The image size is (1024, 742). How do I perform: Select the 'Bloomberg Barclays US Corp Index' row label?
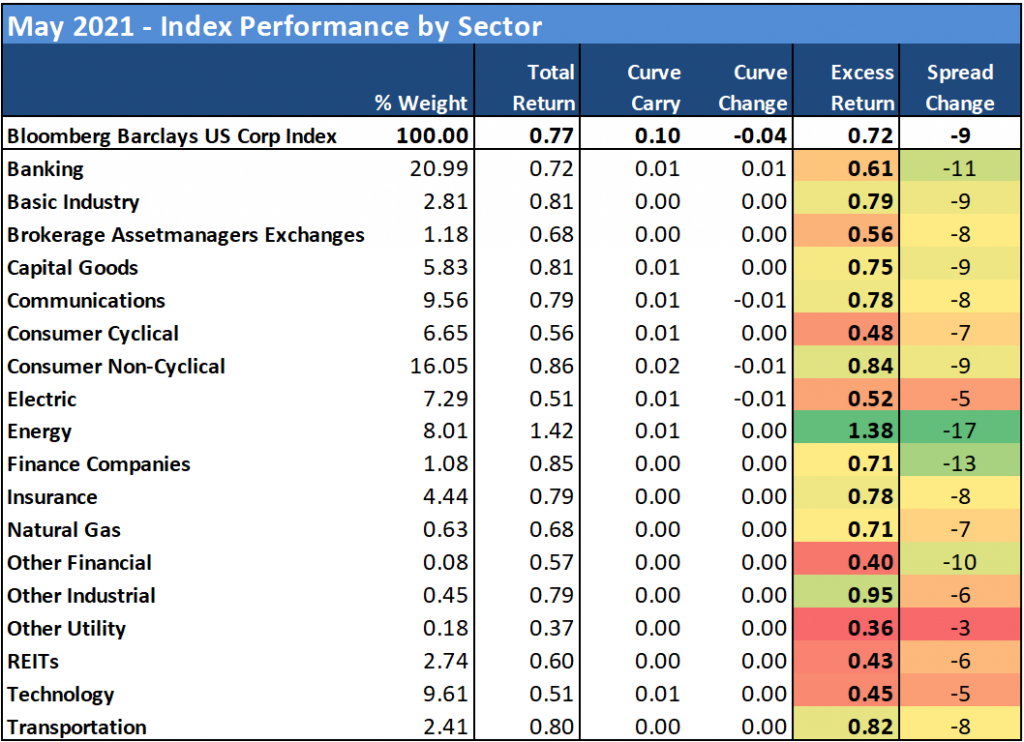pos(170,136)
